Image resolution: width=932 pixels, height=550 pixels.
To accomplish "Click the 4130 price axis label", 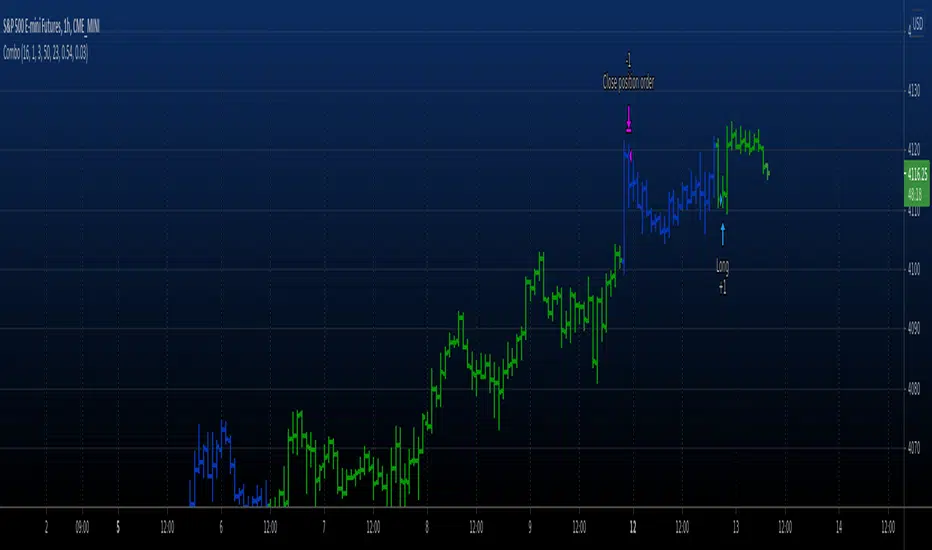I will click(914, 90).
